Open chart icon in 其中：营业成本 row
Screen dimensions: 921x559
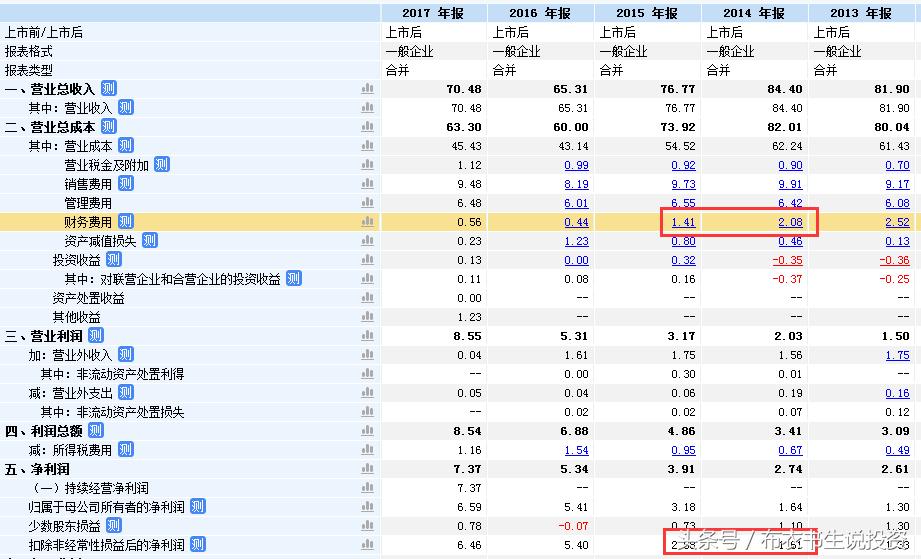click(367, 145)
